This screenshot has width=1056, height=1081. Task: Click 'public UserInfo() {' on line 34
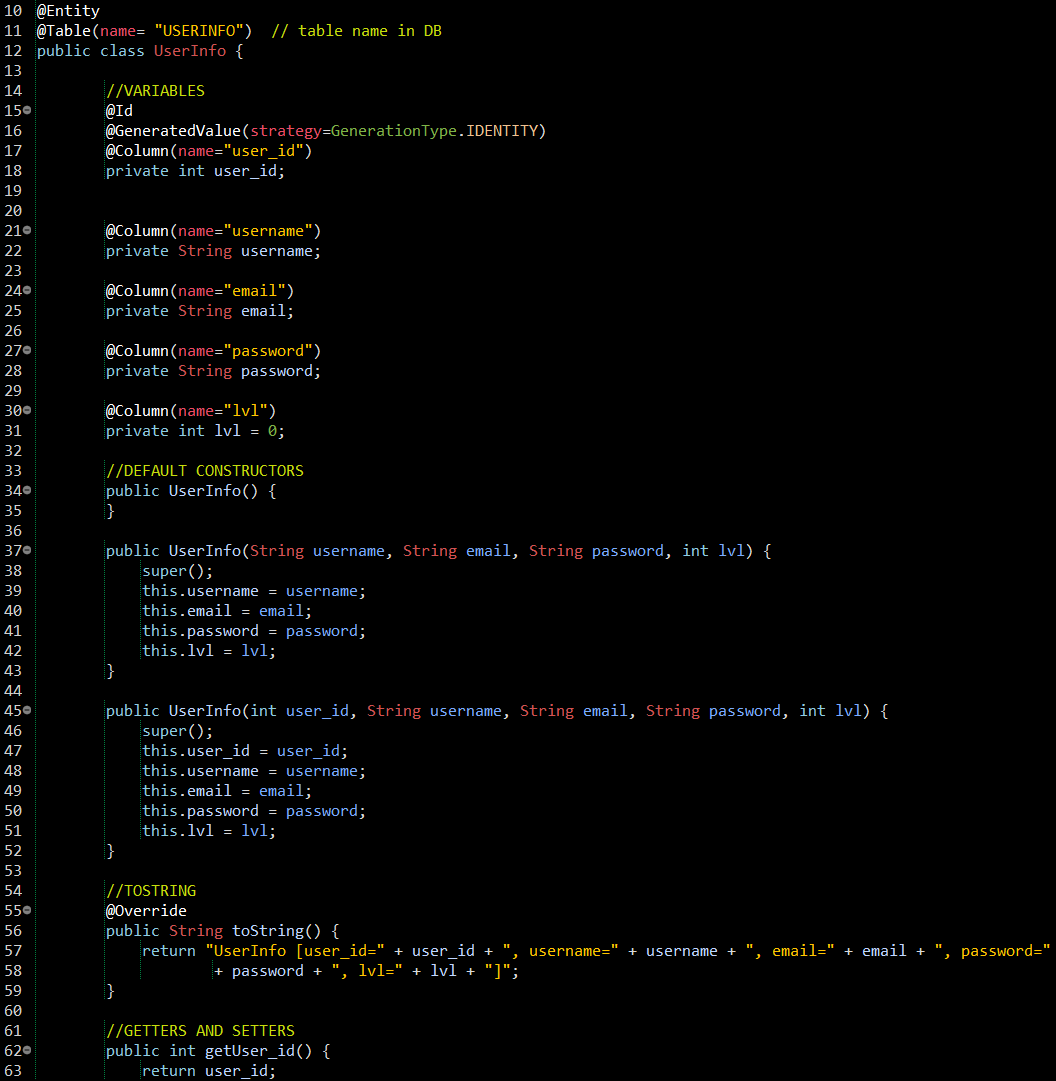[x=191, y=491]
